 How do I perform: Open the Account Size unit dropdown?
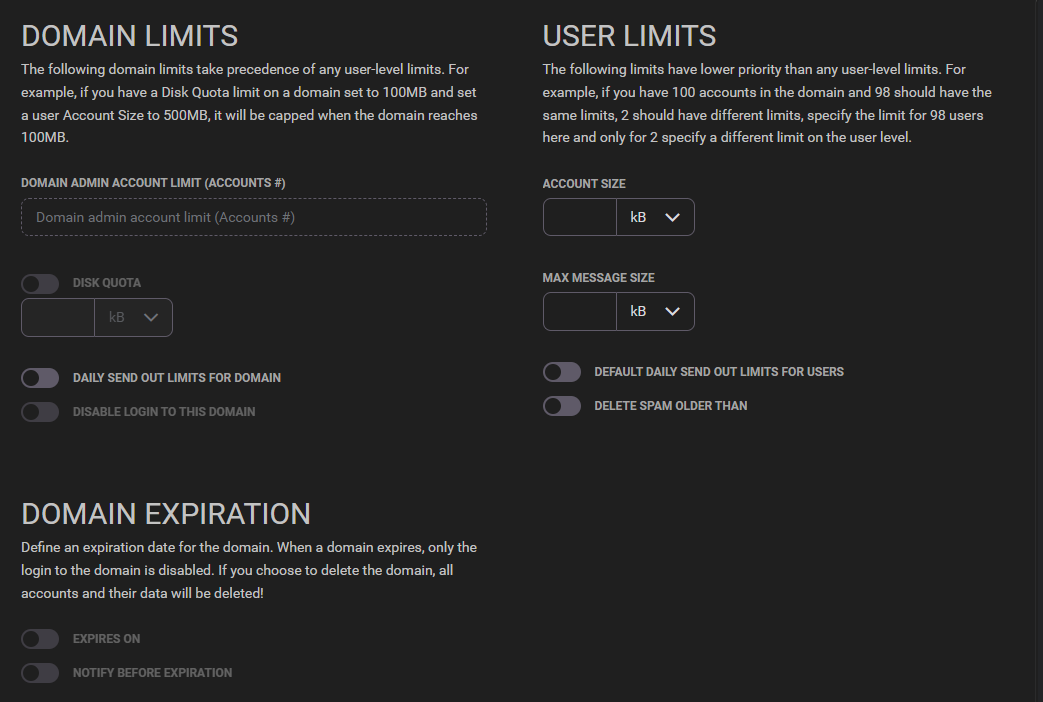(656, 217)
